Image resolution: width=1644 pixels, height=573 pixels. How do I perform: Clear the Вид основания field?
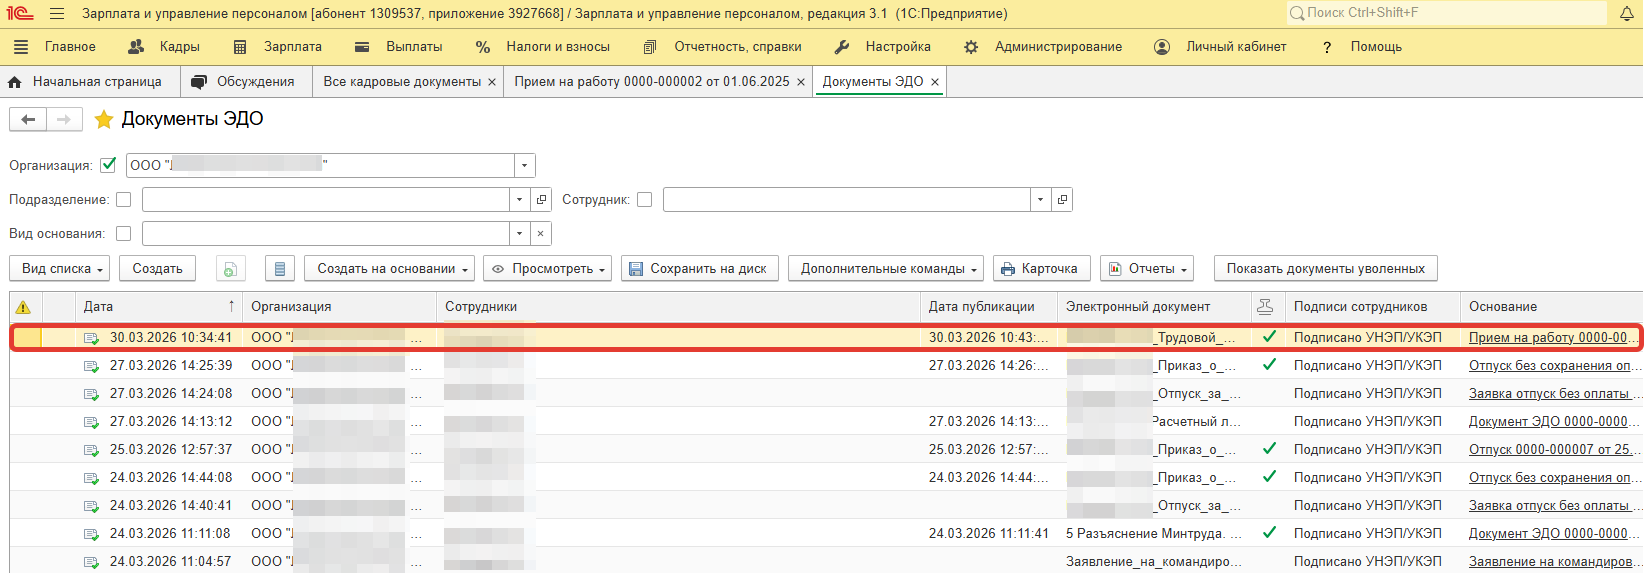pos(540,234)
